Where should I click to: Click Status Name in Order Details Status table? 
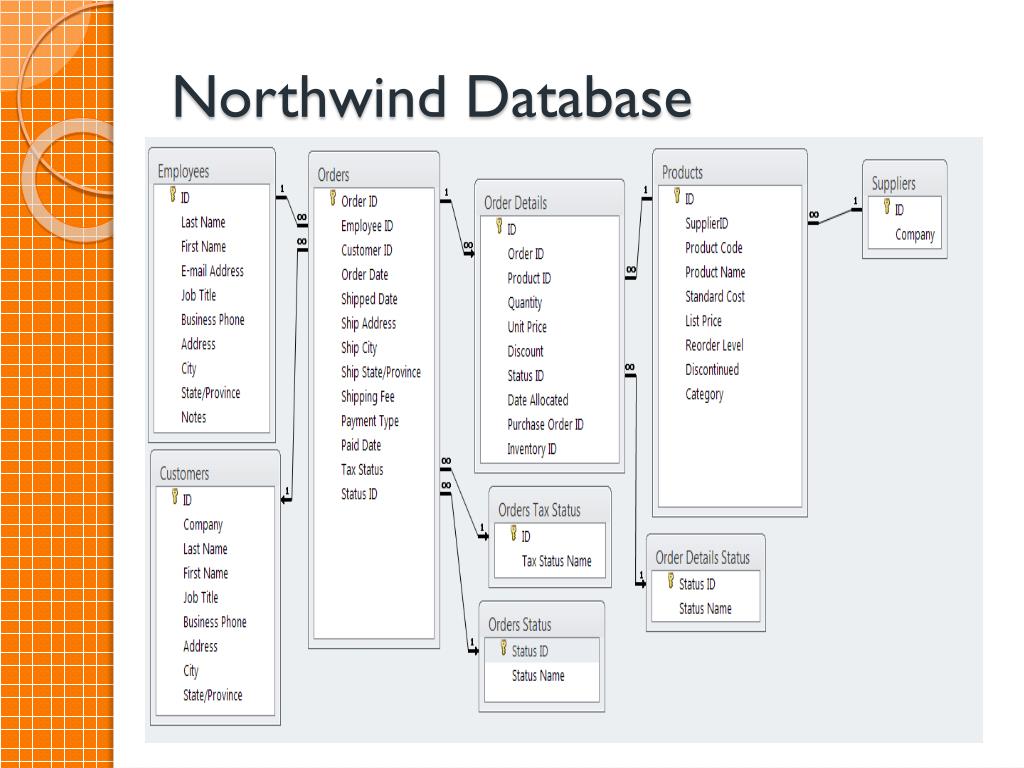click(x=705, y=609)
